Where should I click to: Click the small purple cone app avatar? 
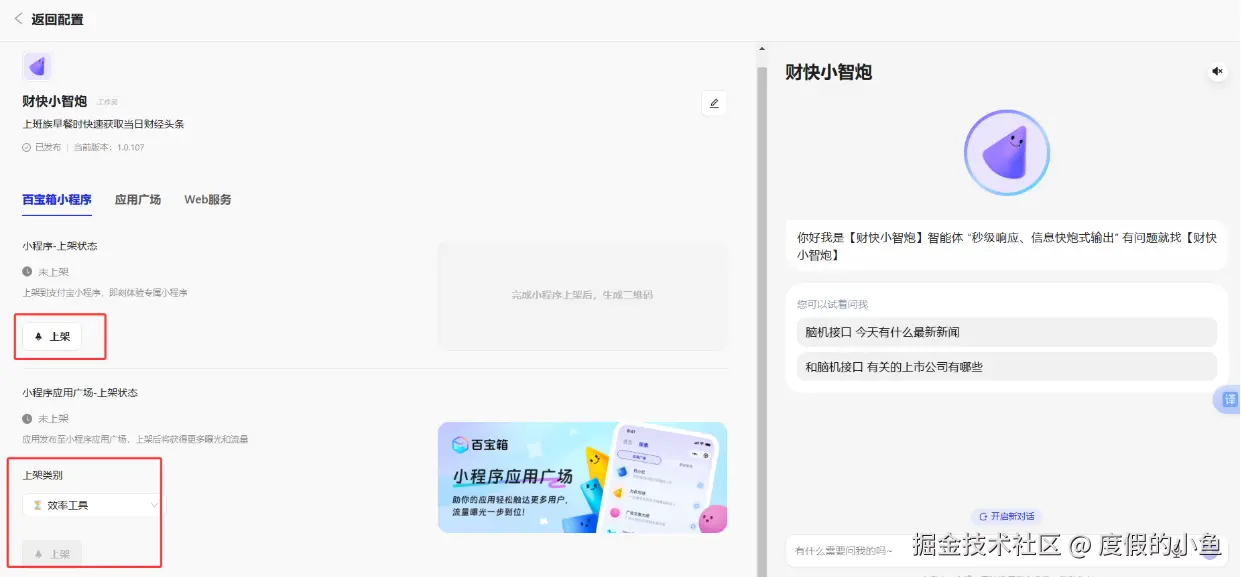point(37,67)
